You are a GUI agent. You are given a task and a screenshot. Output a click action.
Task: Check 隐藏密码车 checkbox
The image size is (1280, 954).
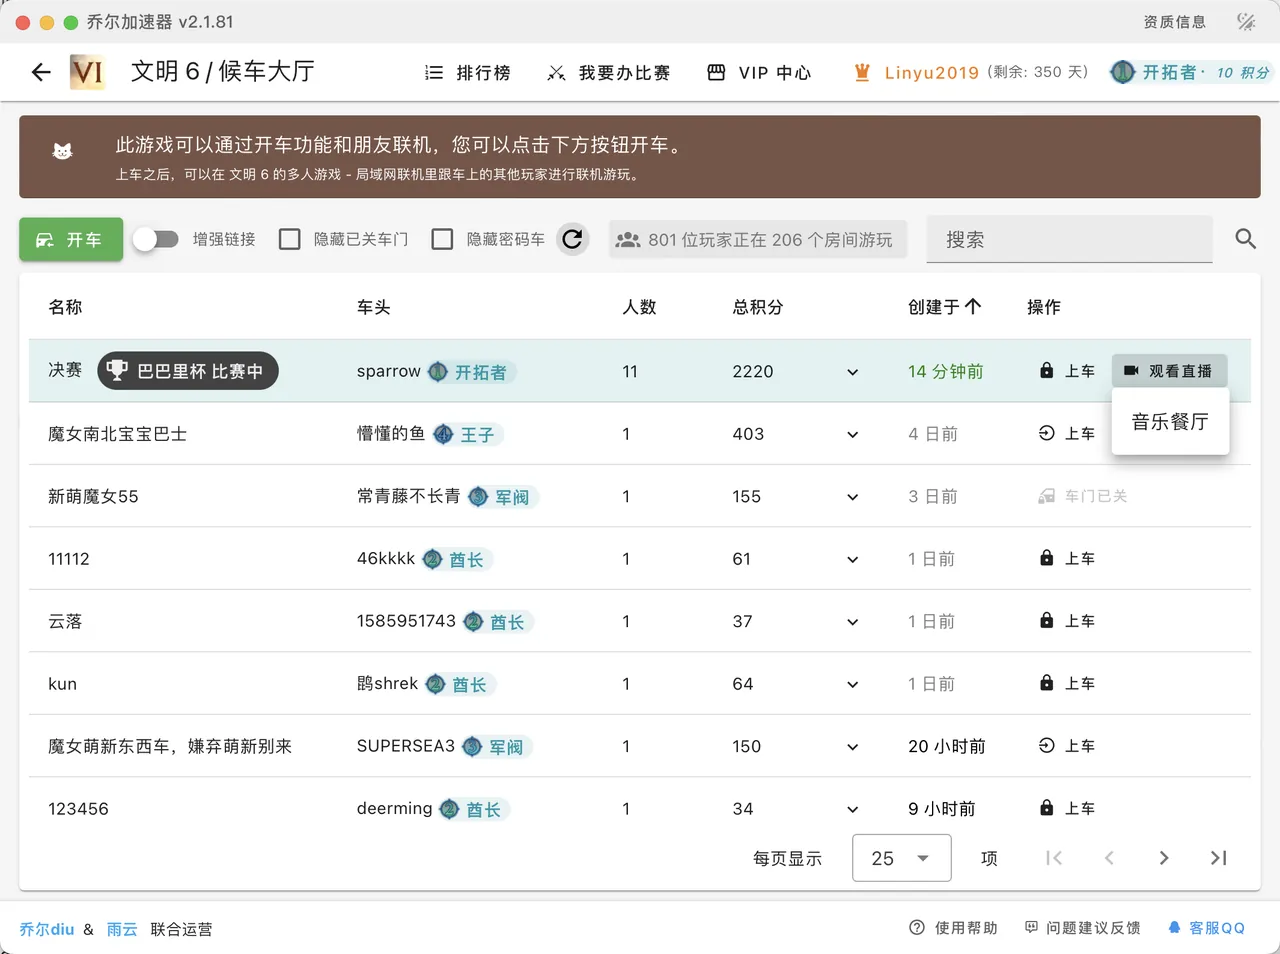tap(442, 240)
